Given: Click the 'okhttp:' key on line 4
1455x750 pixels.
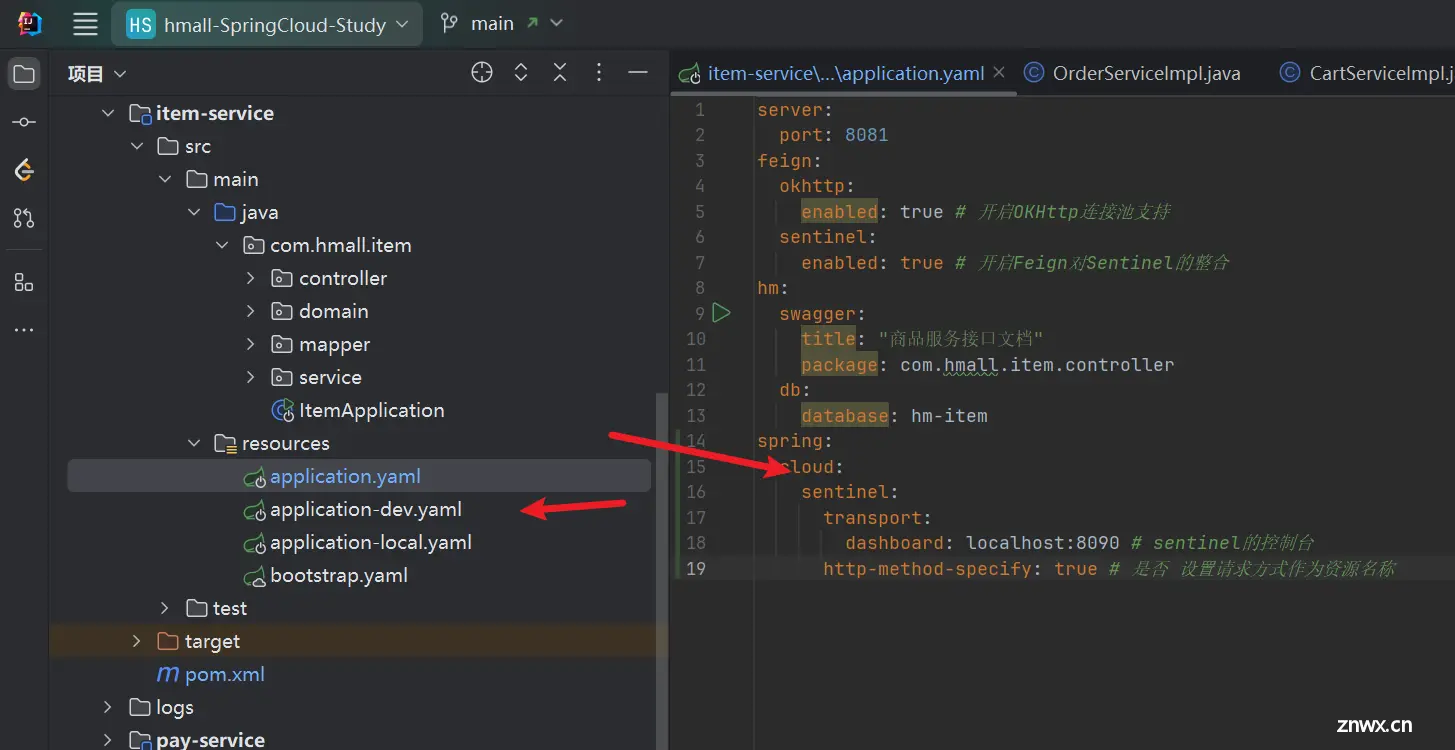Looking at the screenshot, I should 817,186.
